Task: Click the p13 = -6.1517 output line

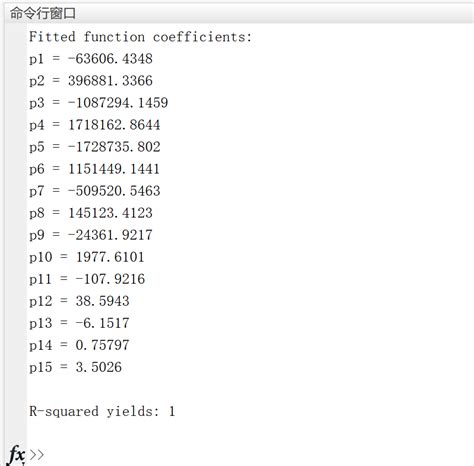Action: (x=79, y=323)
